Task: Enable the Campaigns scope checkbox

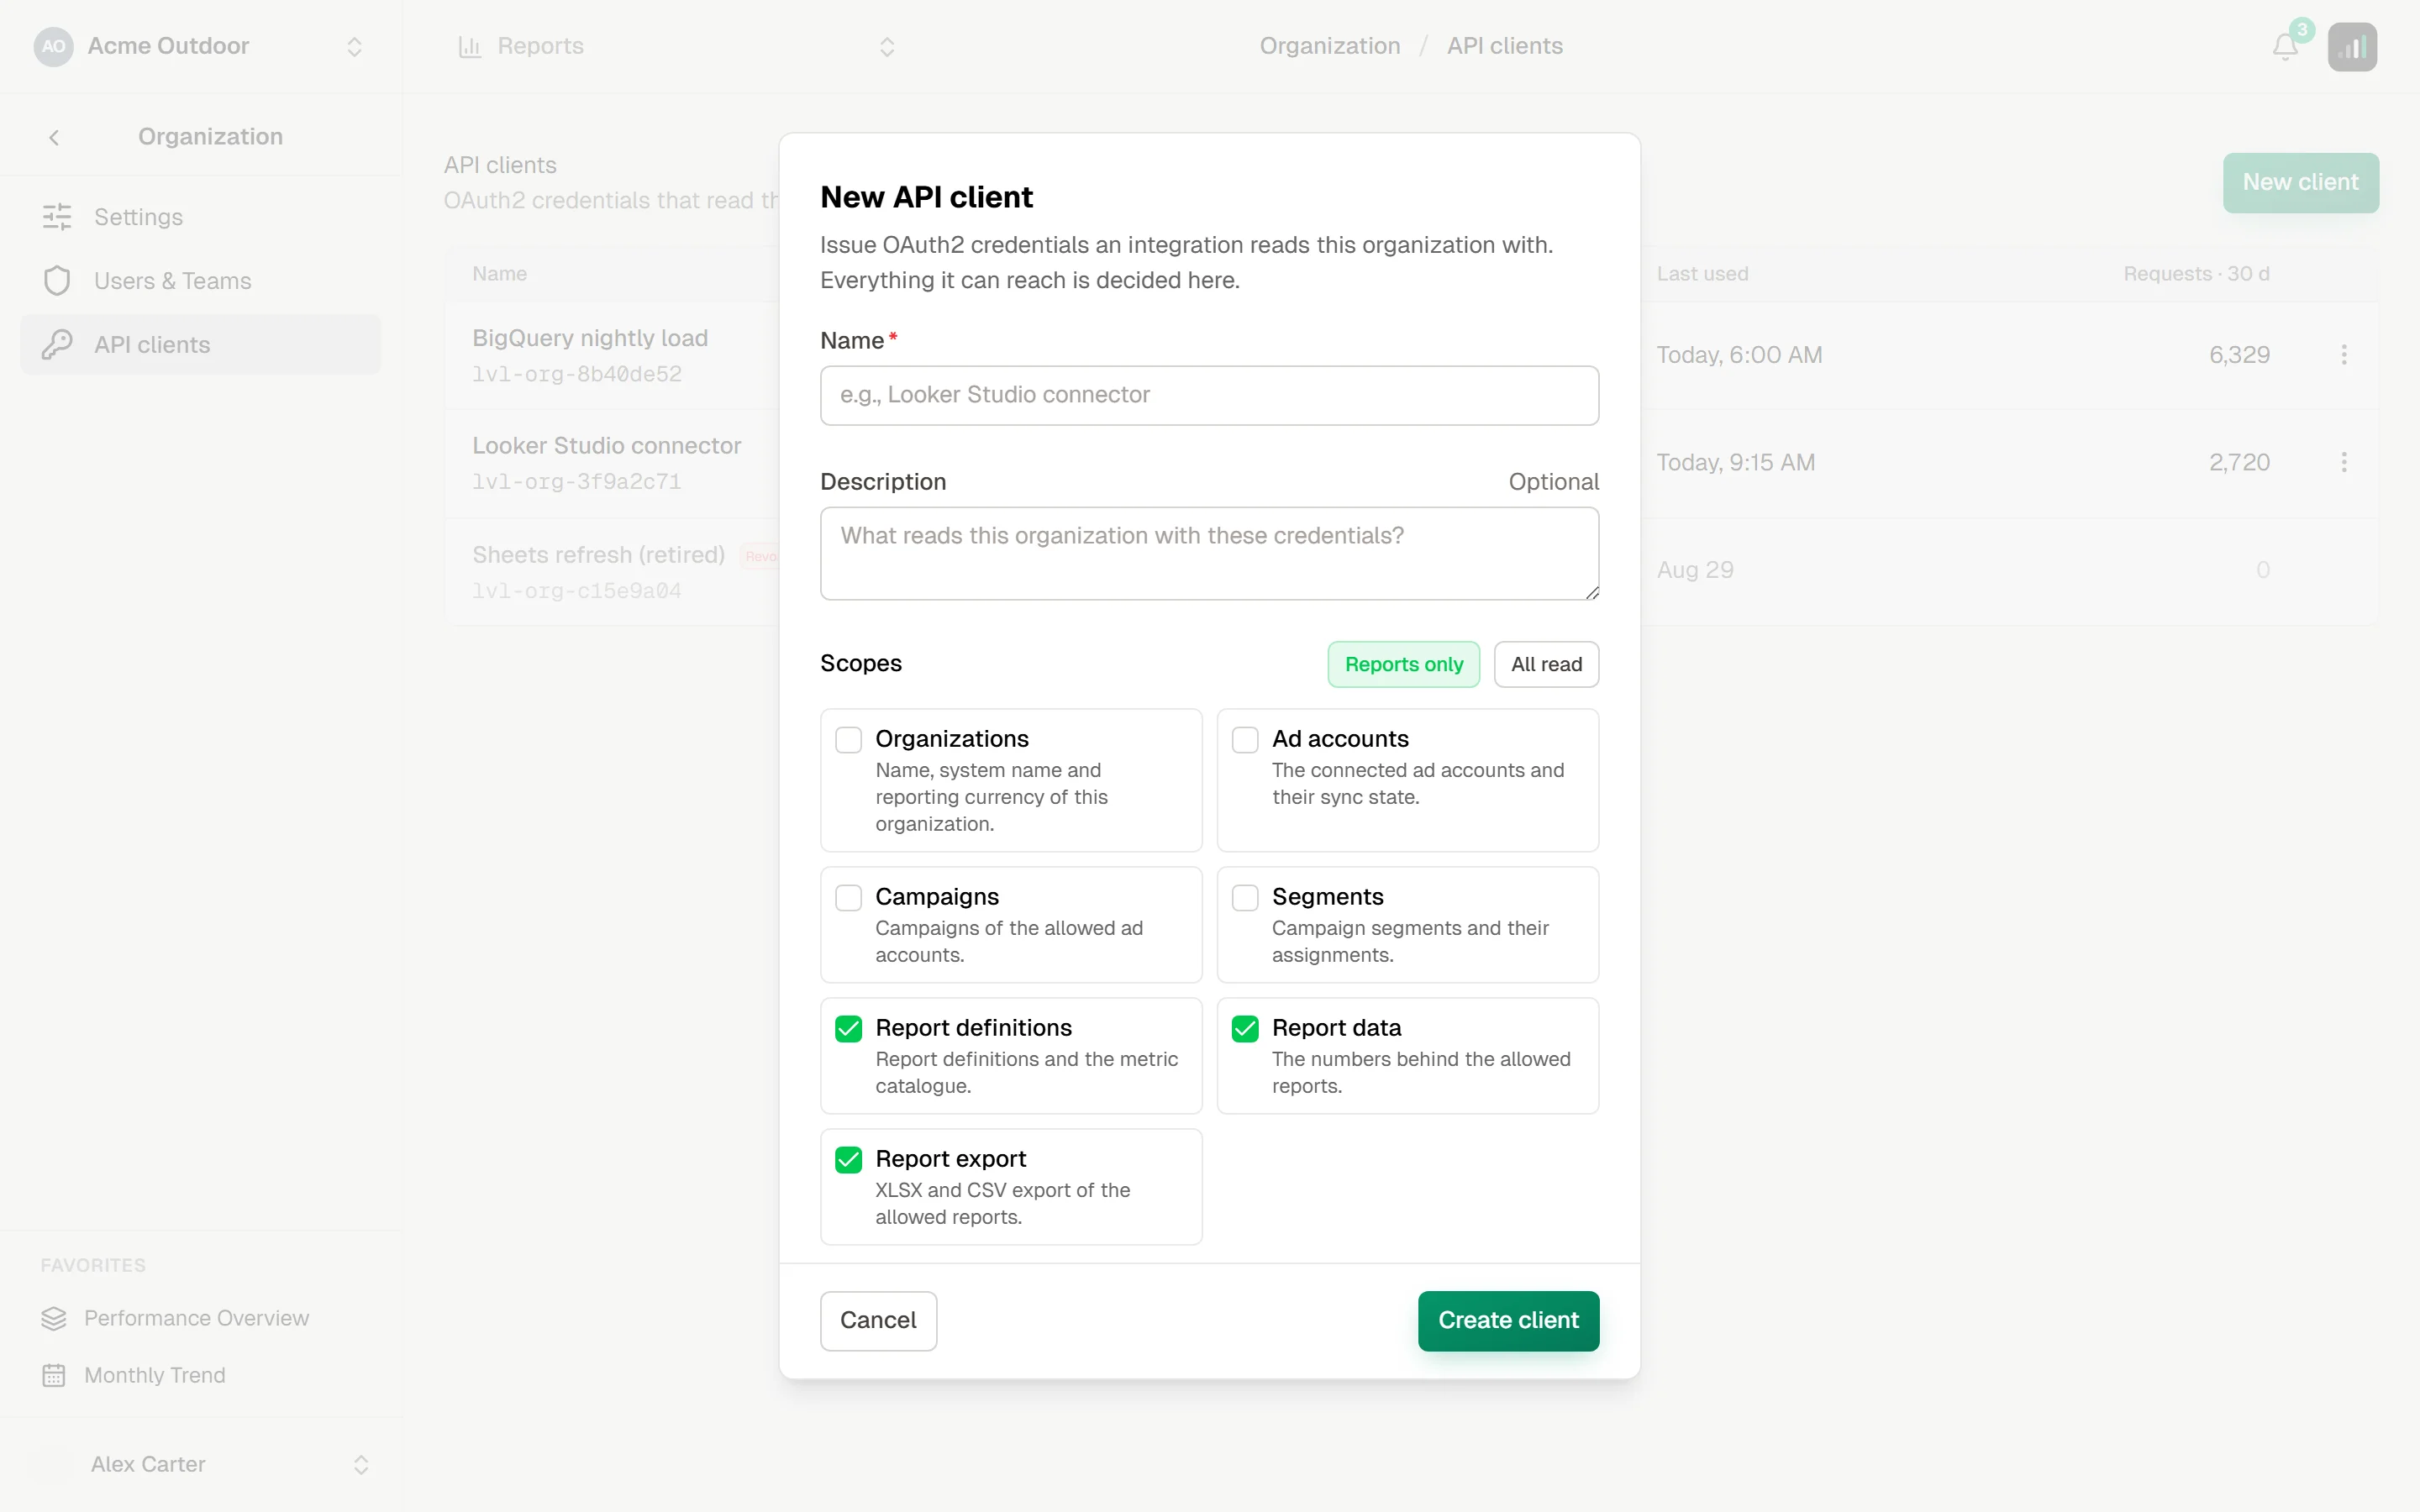Action: pos(848,898)
